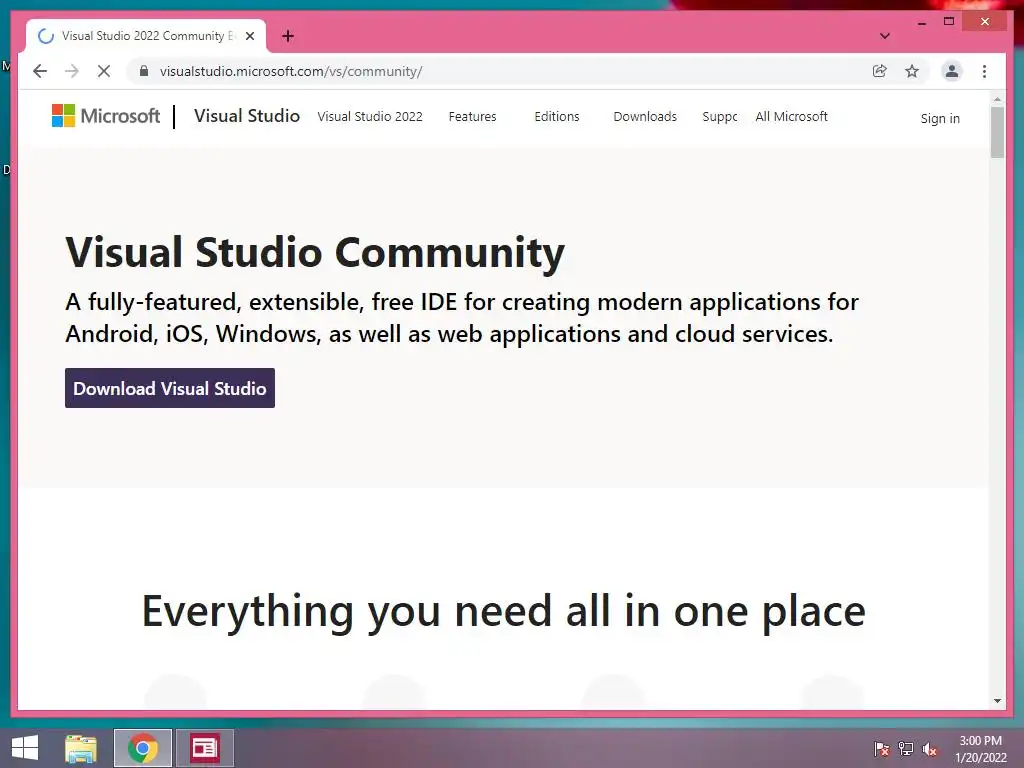The width and height of the screenshot is (1024, 768).
Task: Go back to the previous page
Action: [x=40, y=71]
